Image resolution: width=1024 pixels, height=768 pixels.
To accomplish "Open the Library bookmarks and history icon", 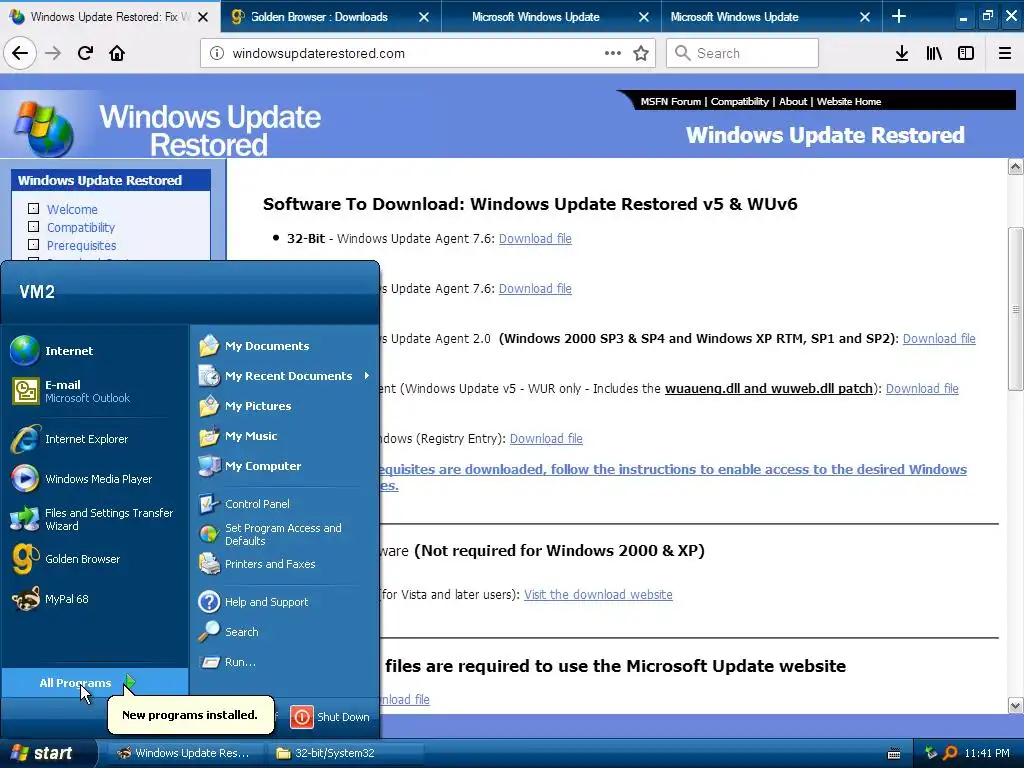I will [934, 53].
